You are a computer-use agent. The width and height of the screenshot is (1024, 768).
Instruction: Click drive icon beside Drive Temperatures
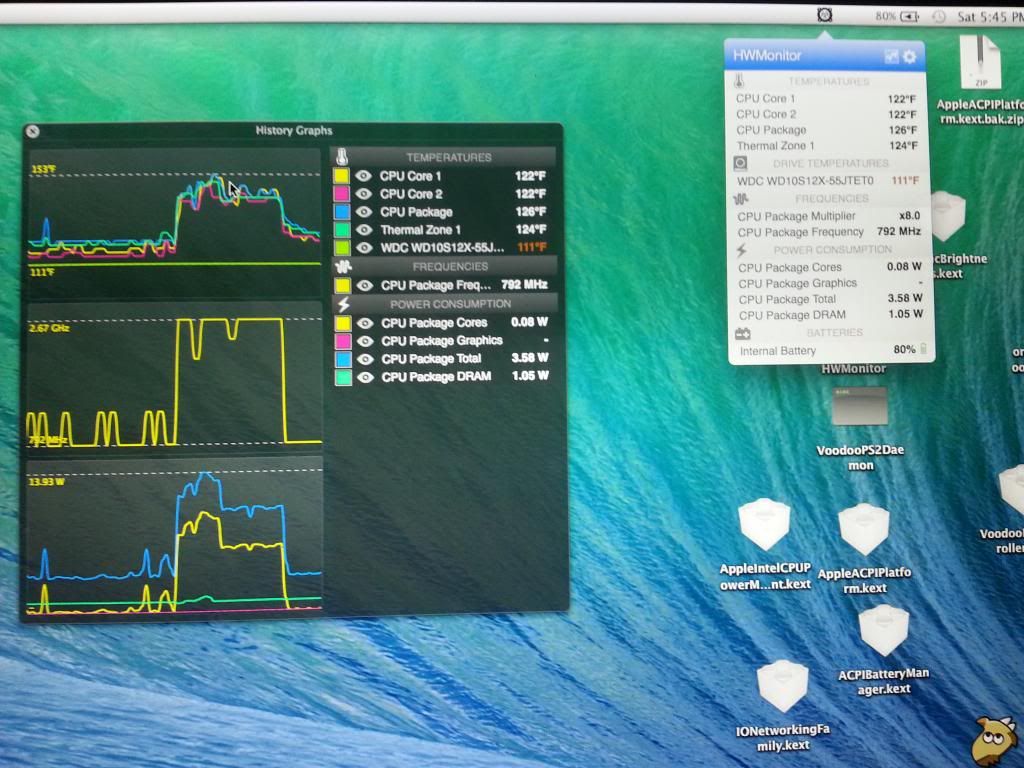pos(740,163)
